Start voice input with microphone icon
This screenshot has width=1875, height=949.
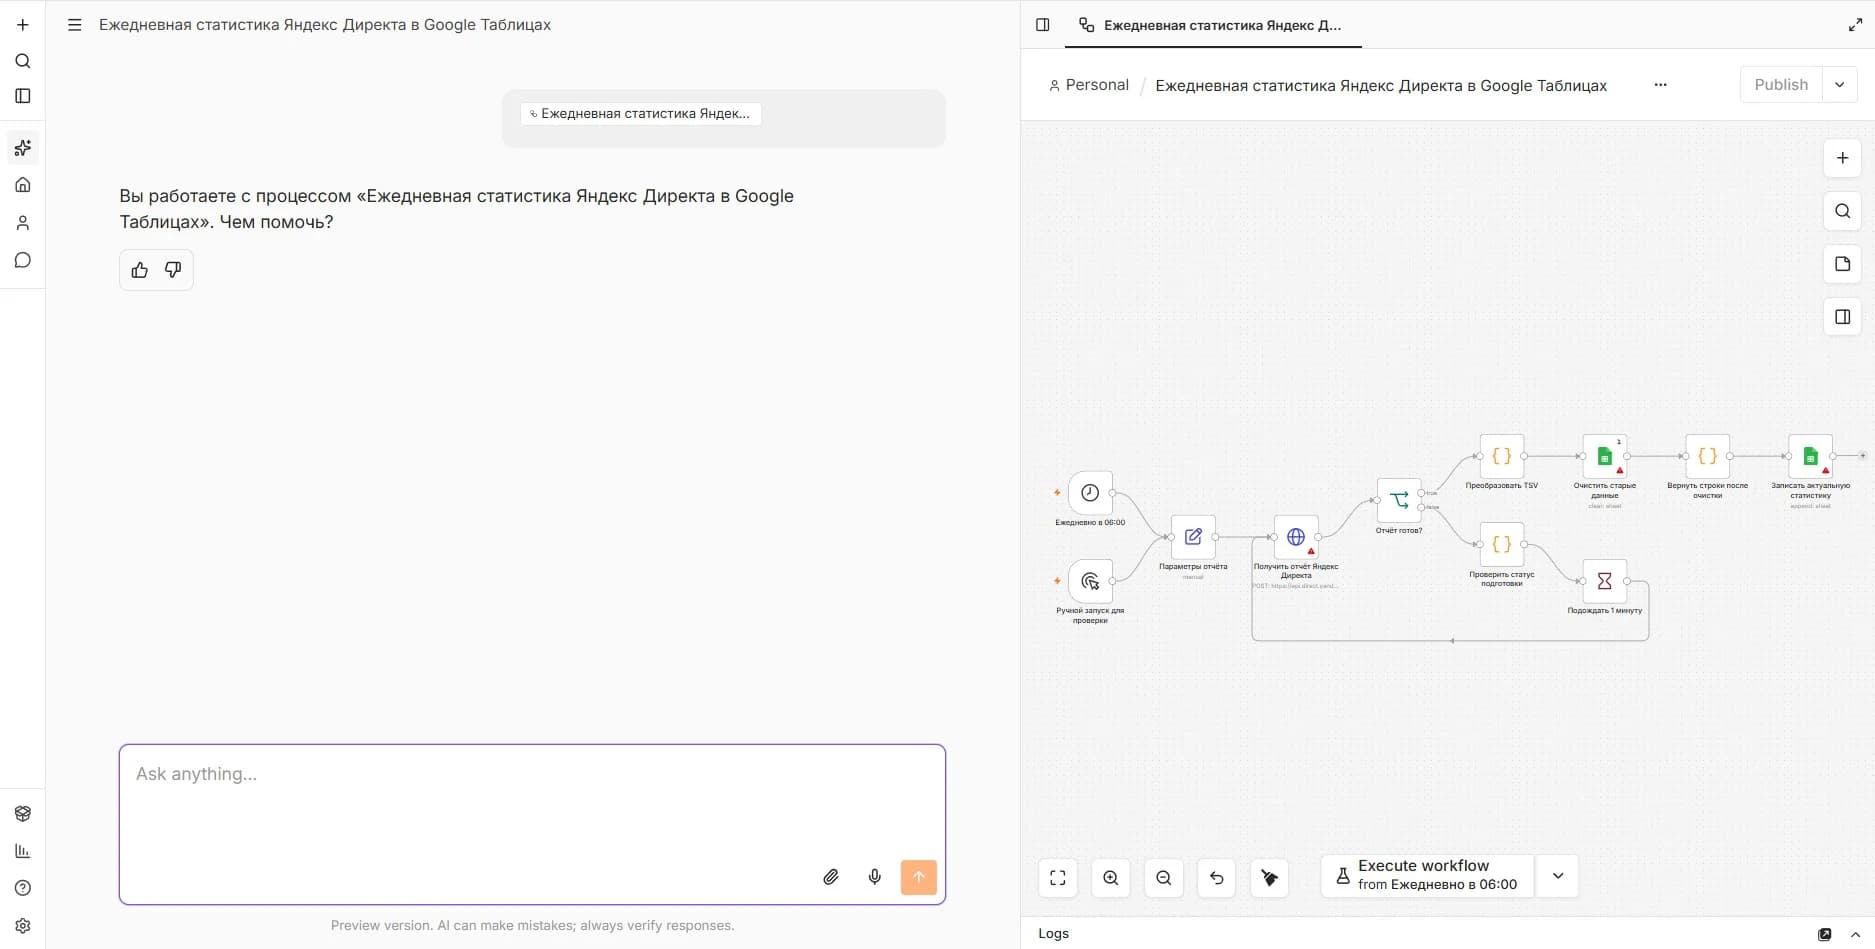pos(875,877)
